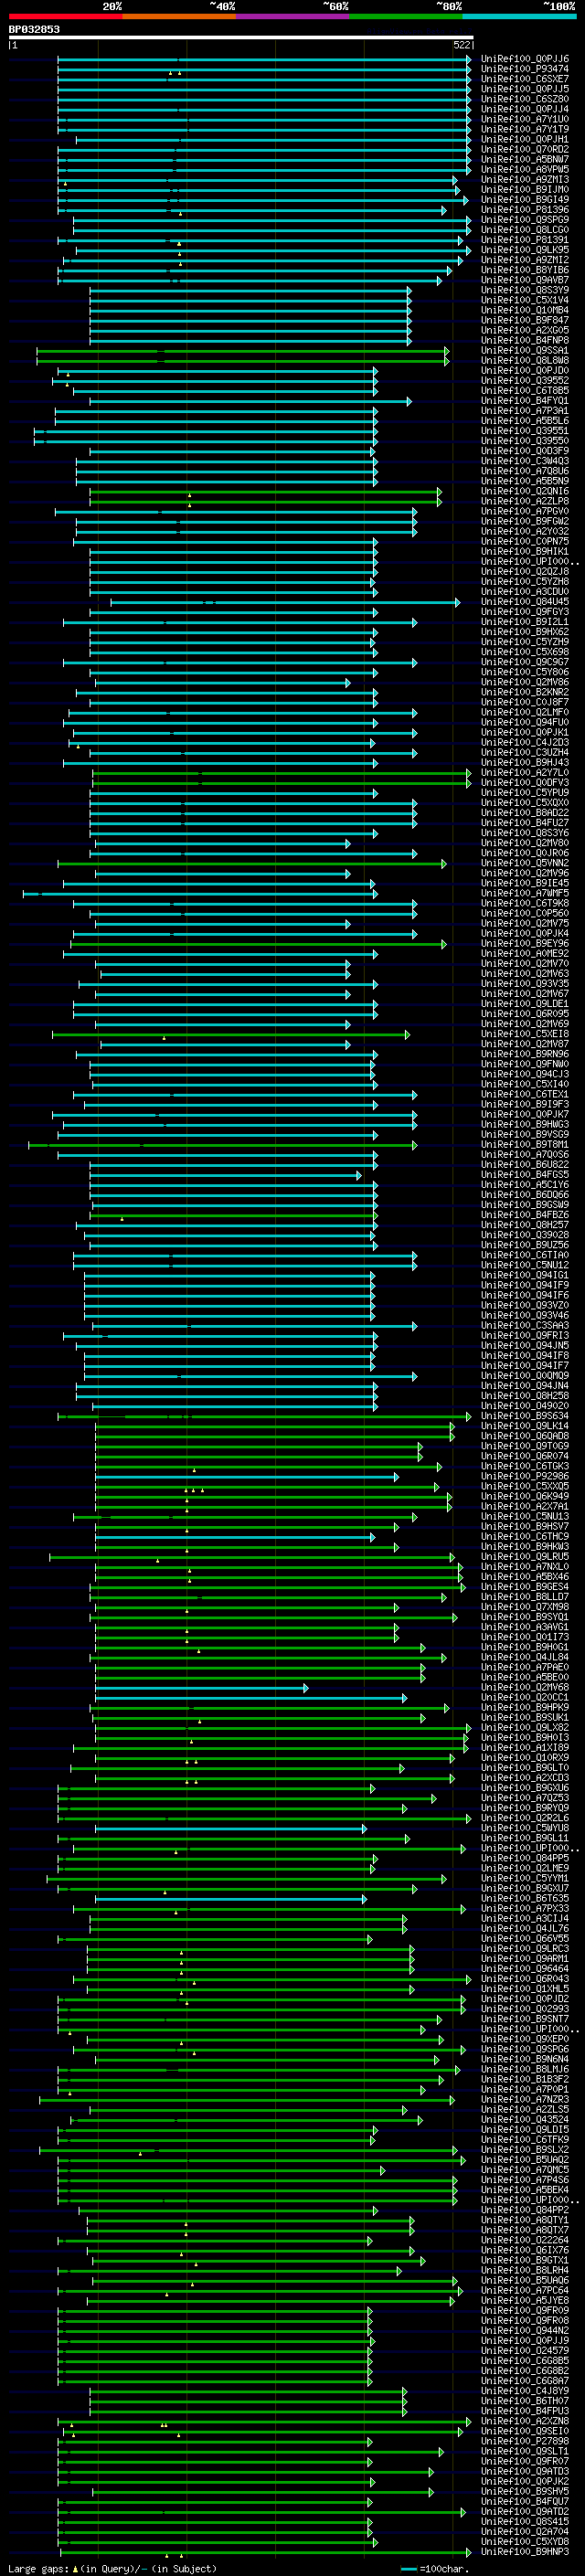The height and width of the screenshot is (2576, 585).
Task: Select the UniRef100_Q9LX82 label
Action: click(525, 1728)
